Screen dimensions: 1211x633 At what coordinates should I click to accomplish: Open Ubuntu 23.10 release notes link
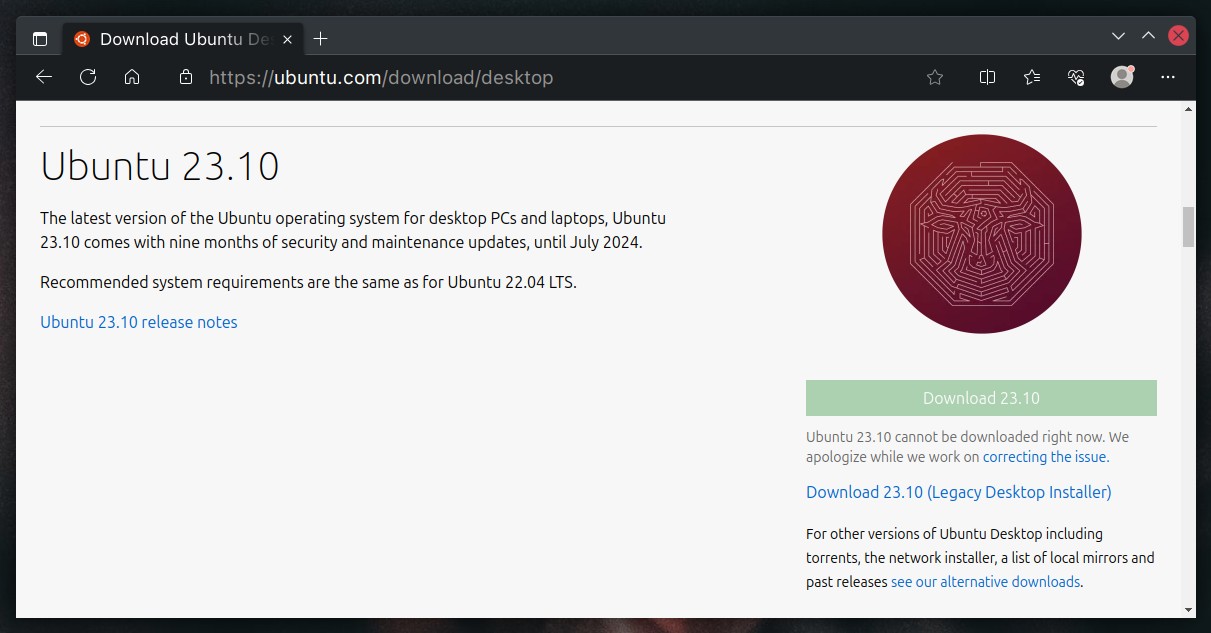point(139,322)
